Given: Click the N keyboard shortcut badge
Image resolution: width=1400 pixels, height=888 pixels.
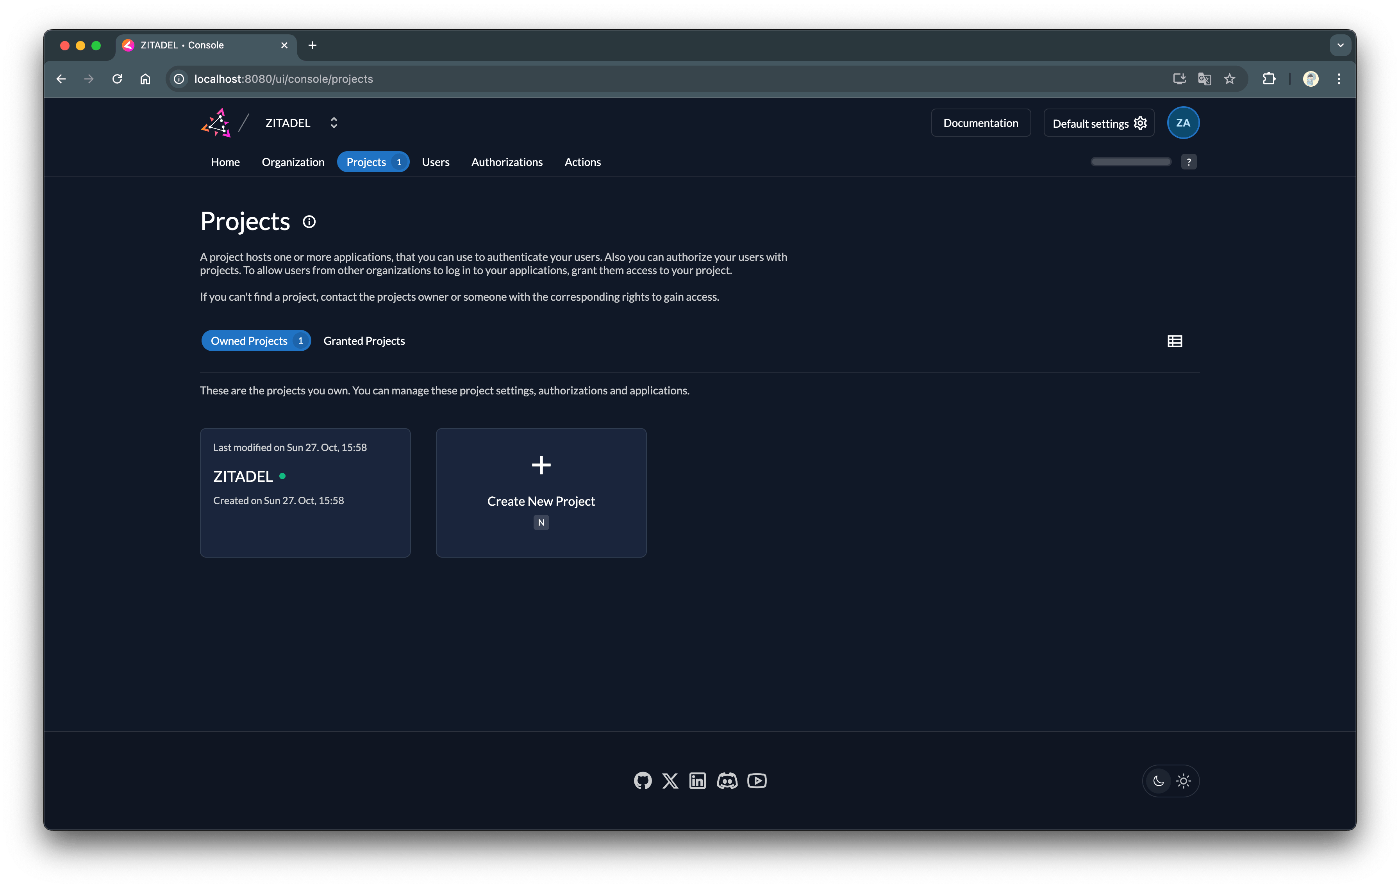Looking at the screenshot, I should coord(541,523).
